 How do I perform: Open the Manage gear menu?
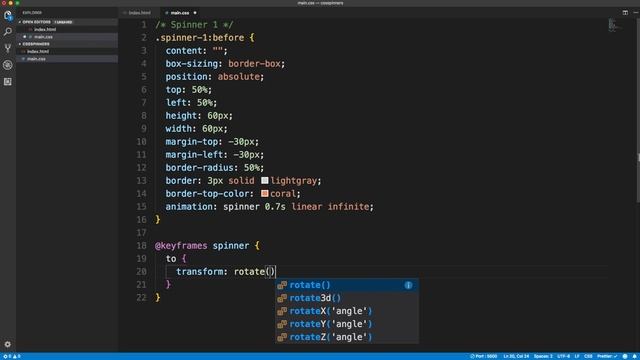point(8,344)
